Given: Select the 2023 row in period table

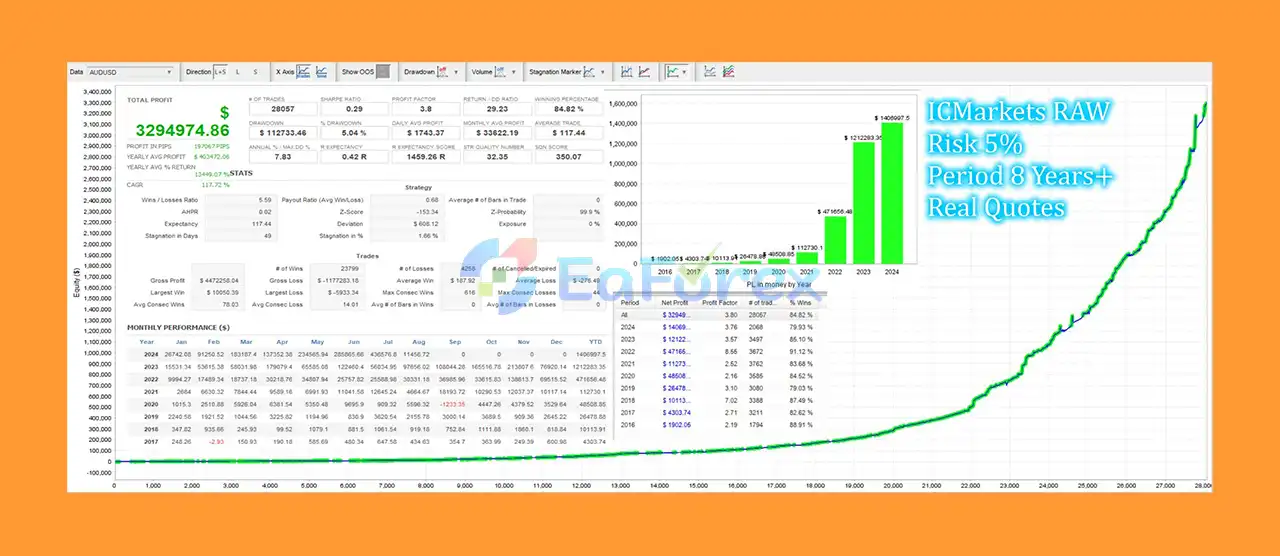Looking at the screenshot, I should pos(719,339).
